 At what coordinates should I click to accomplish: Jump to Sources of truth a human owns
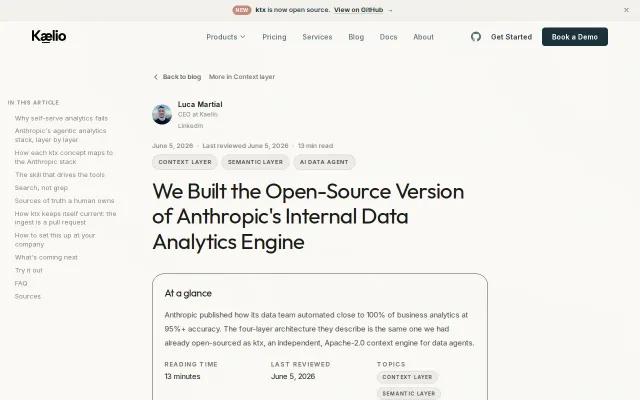click(64, 201)
